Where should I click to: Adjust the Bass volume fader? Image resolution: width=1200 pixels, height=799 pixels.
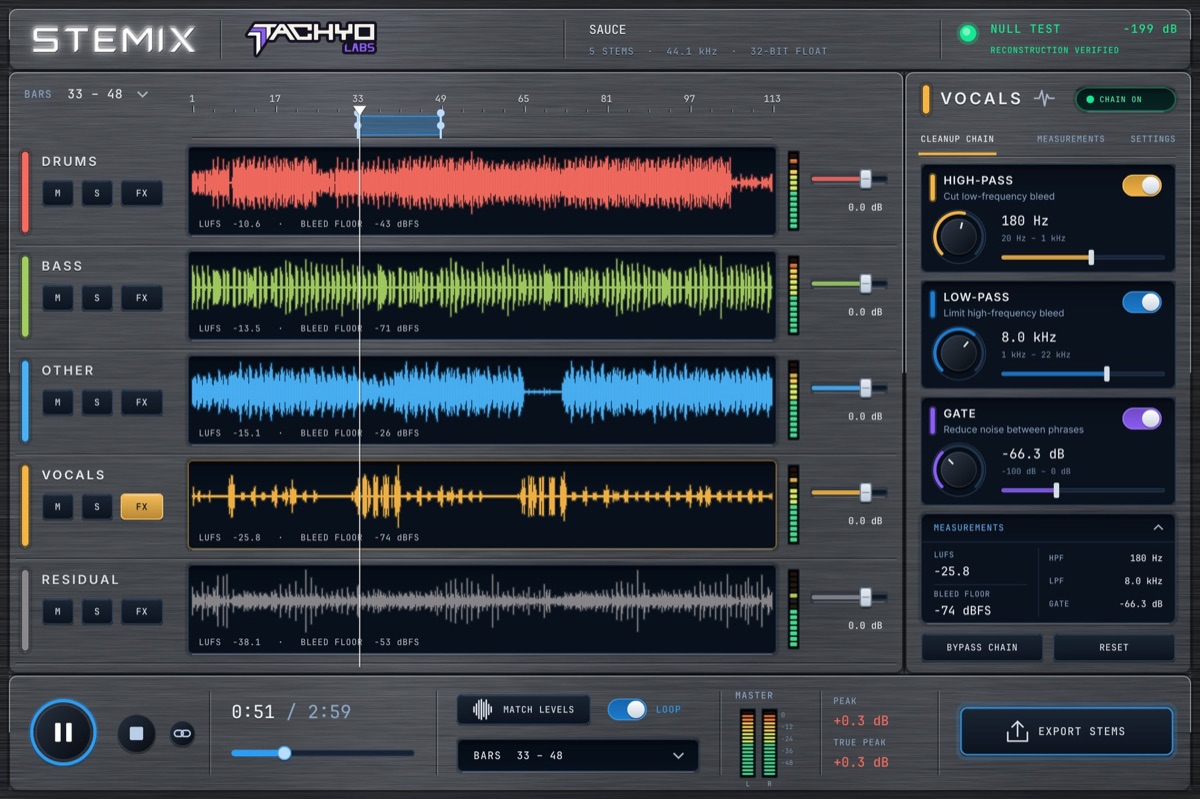tap(865, 284)
